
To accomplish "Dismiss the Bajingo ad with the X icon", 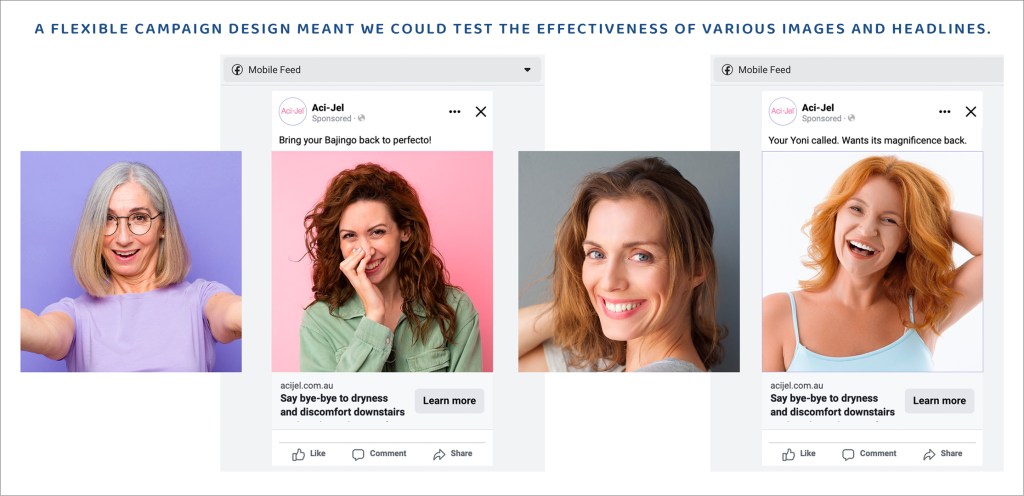I will [x=481, y=112].
